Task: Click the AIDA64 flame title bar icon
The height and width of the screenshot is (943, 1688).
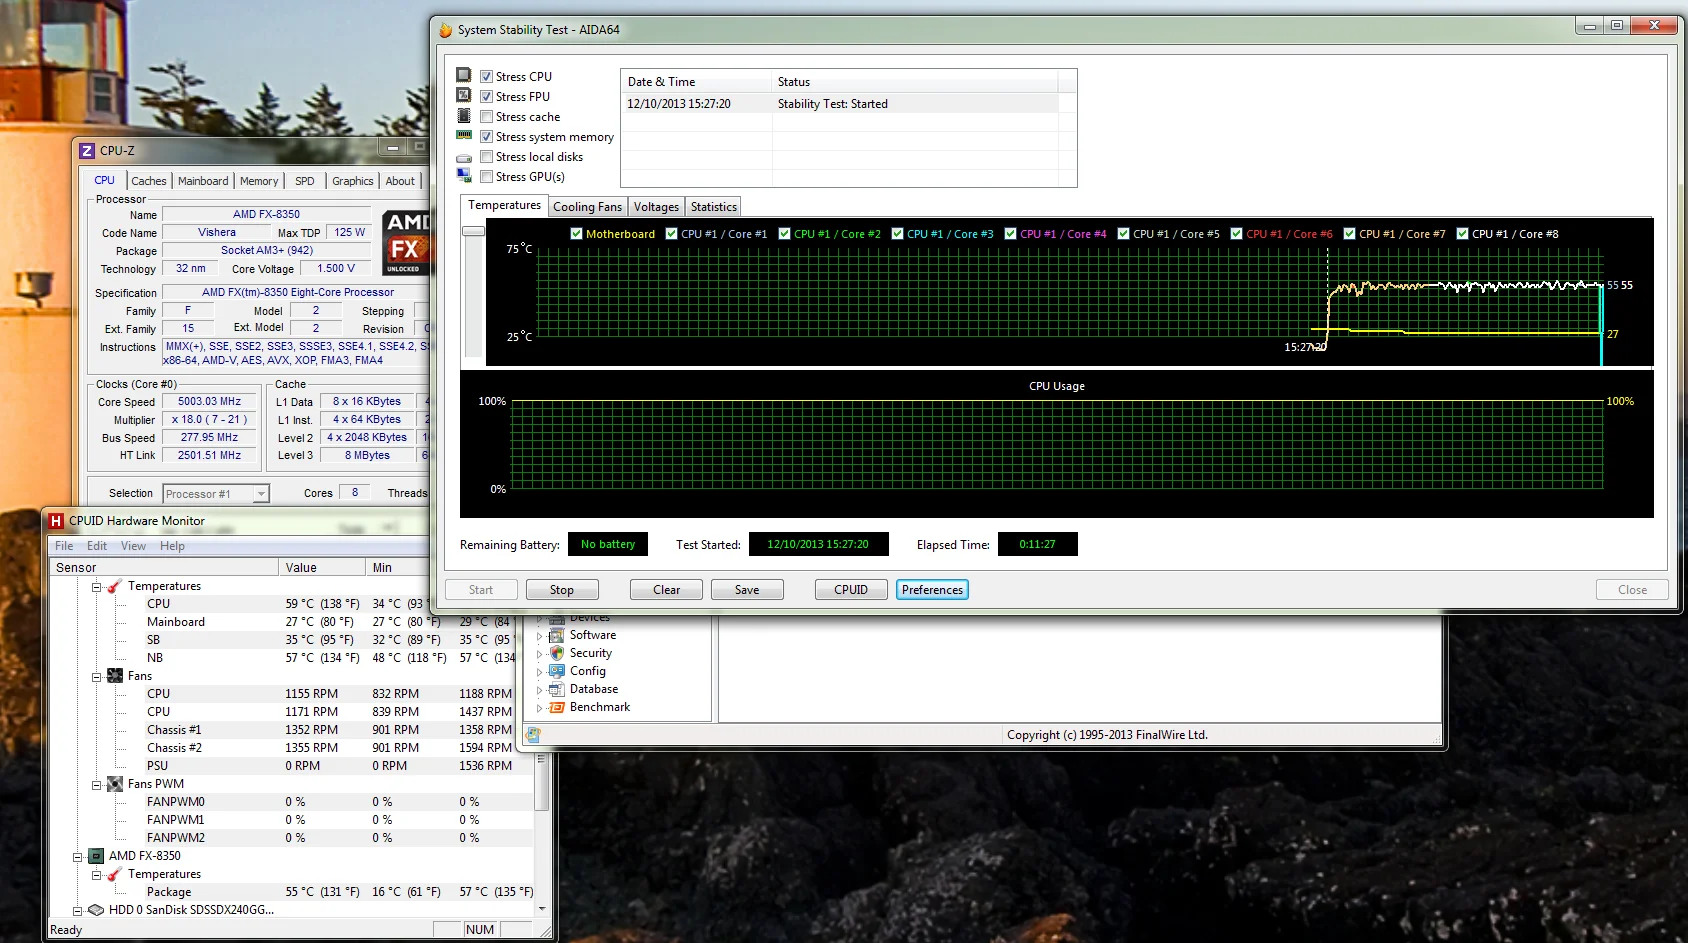Action: pyautogui.click(x=446, y=30)
